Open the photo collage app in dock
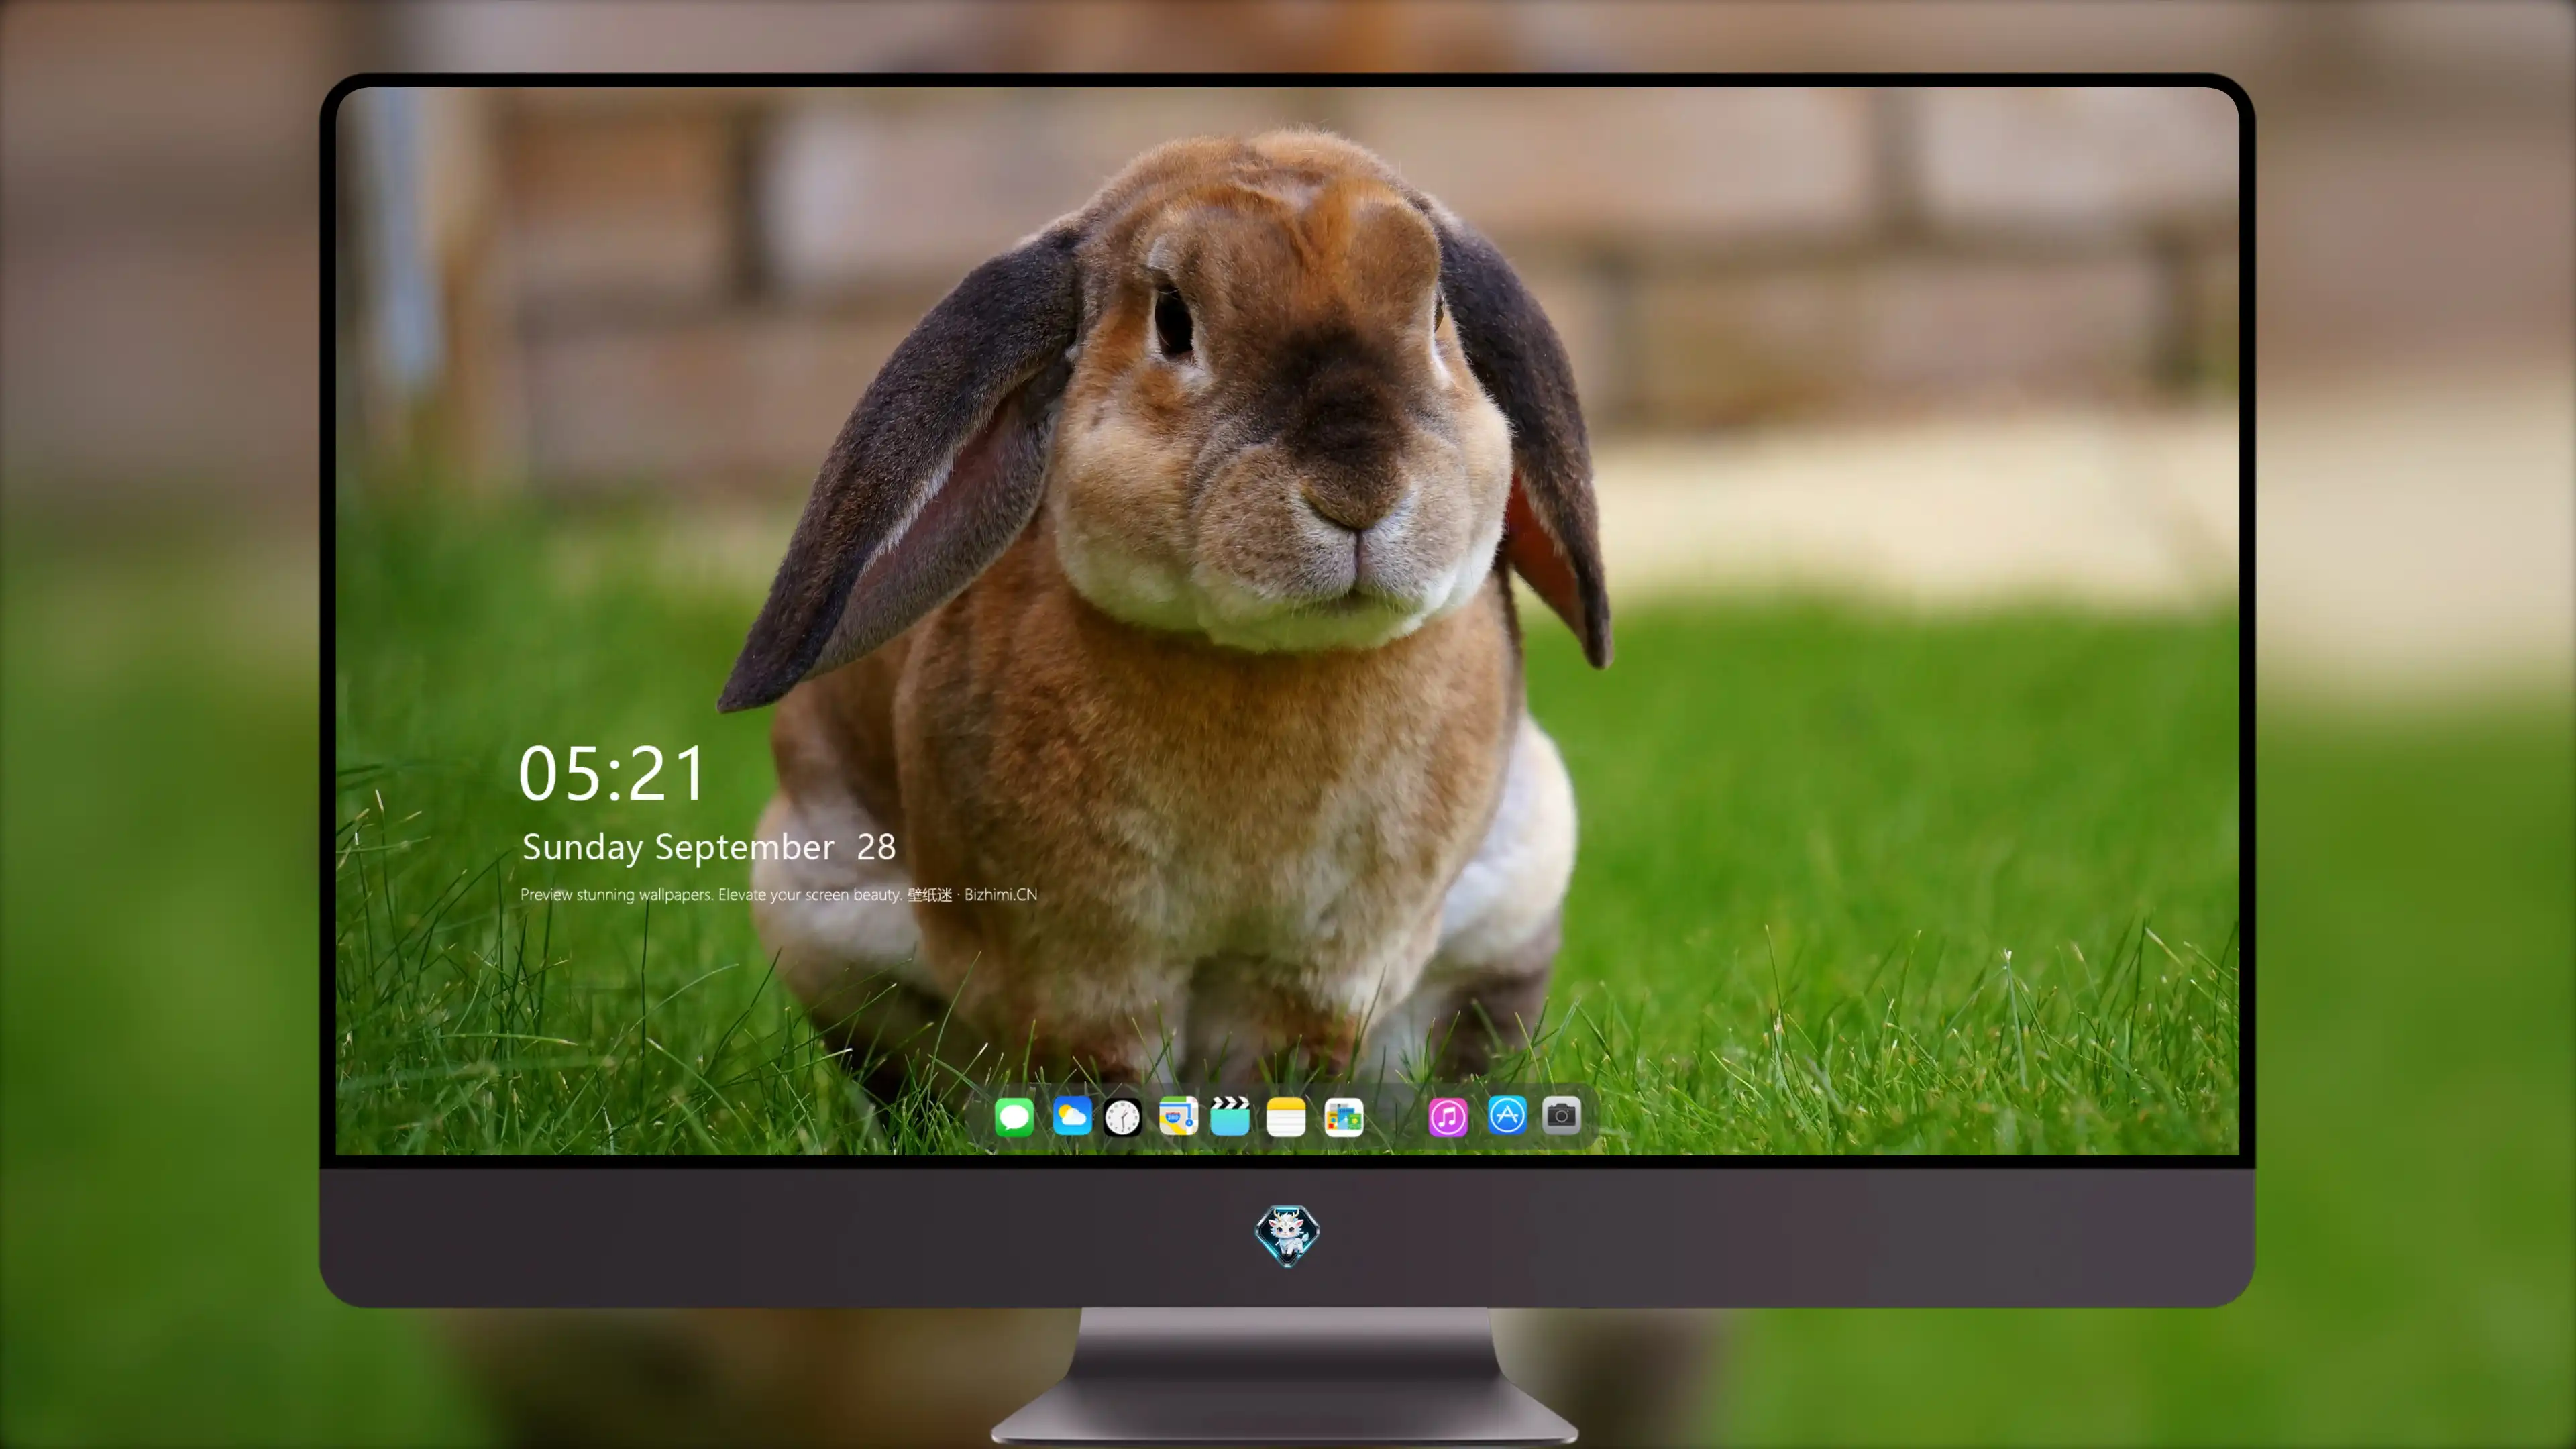Image resolution: width=2576 pixels, height=1449 pixels. click(1344, 1117)
